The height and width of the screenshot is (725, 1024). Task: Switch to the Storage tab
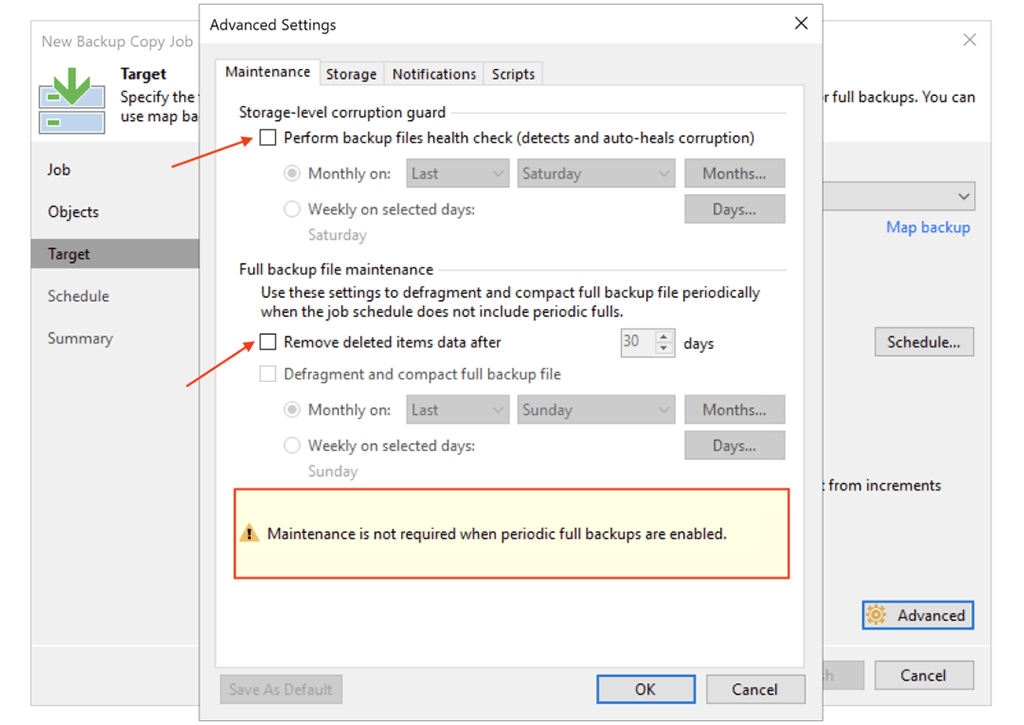pyautogui.click(x=351, y=74)
